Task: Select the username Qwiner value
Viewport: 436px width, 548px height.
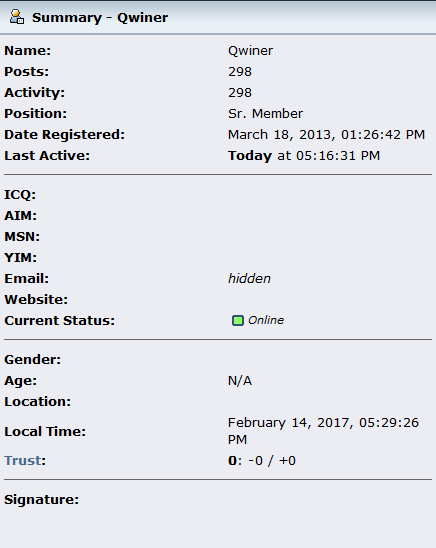Action: tap(250, 51)
